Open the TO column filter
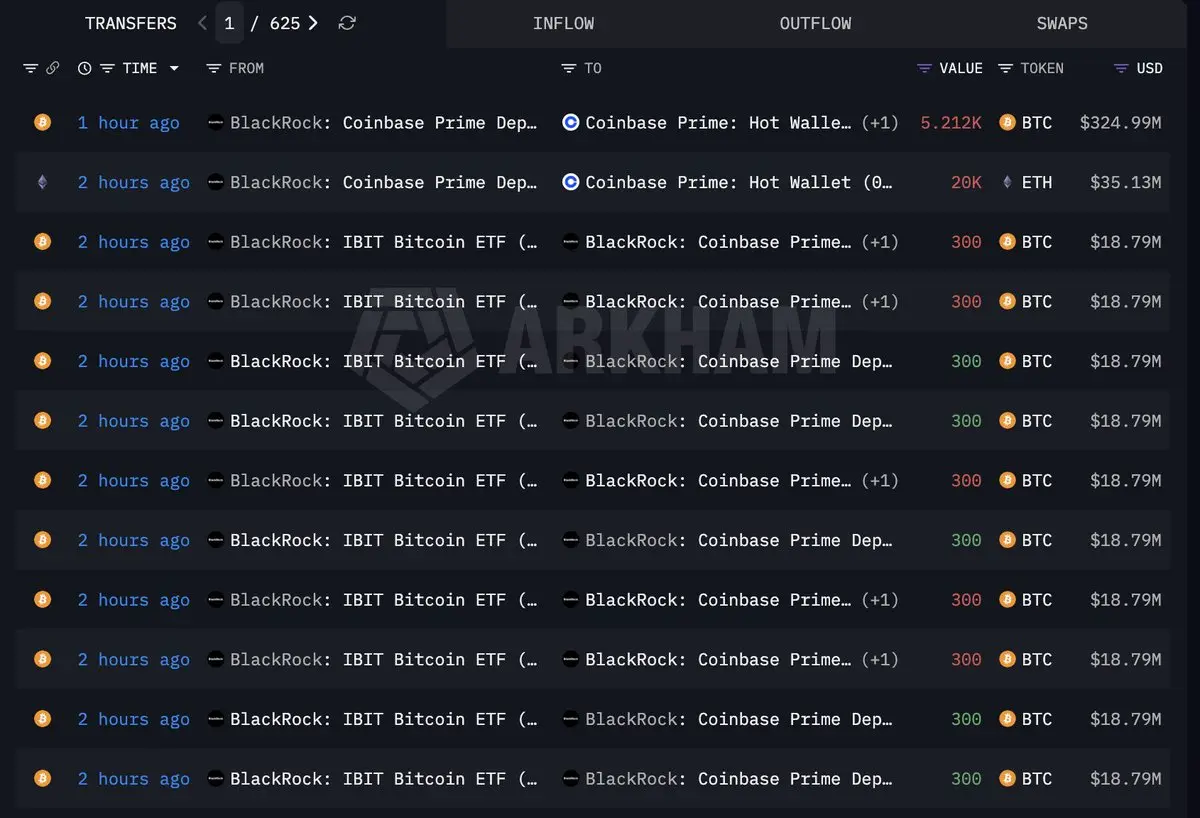This screenshot has width=1200, height=818. tap(569, 68)
